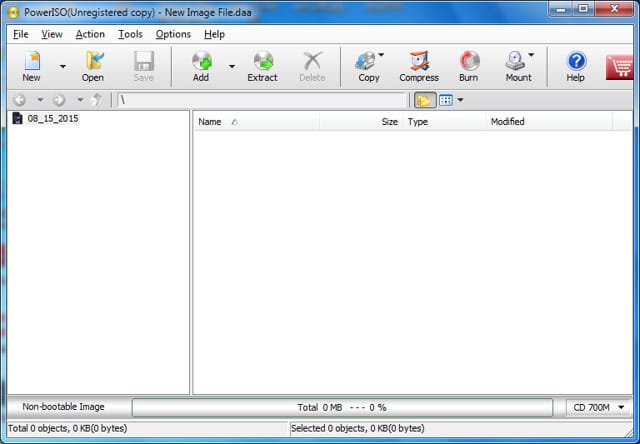Open the CD 700M media size dropdown

point(599,407)
